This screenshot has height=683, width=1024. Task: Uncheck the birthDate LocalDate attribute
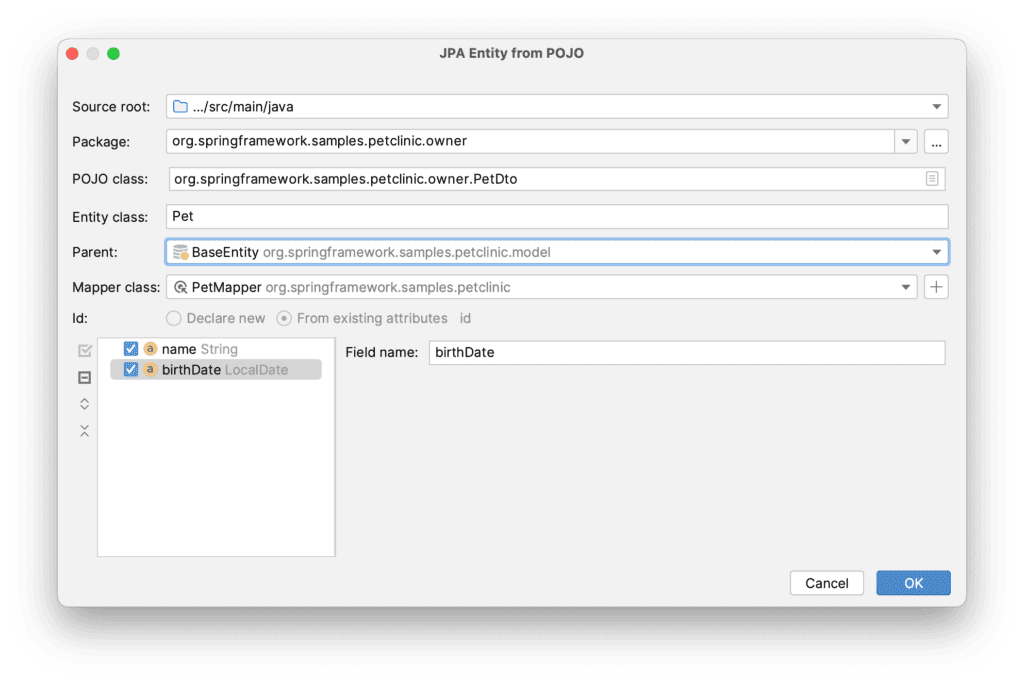pyautogui.click(x=130, y=369)
